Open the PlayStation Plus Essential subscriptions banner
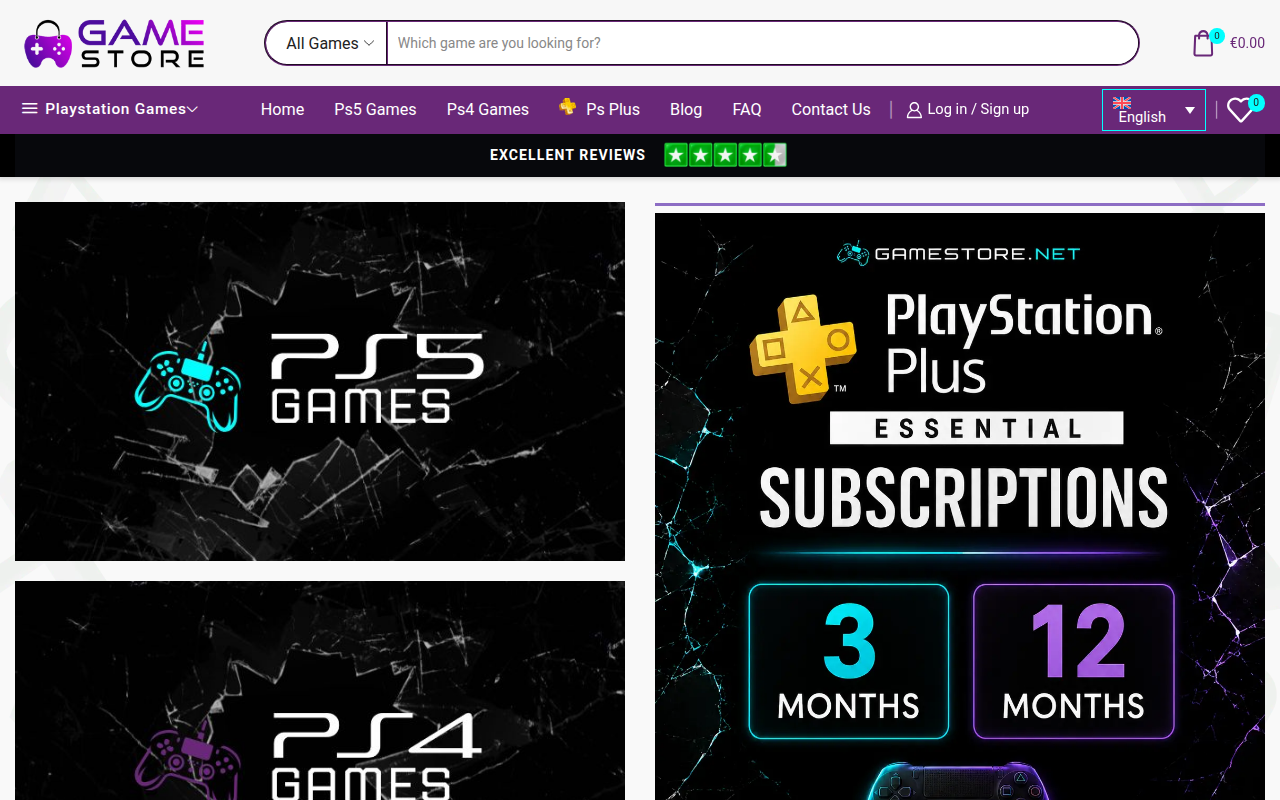1280x800 pixels. point(960,506)
